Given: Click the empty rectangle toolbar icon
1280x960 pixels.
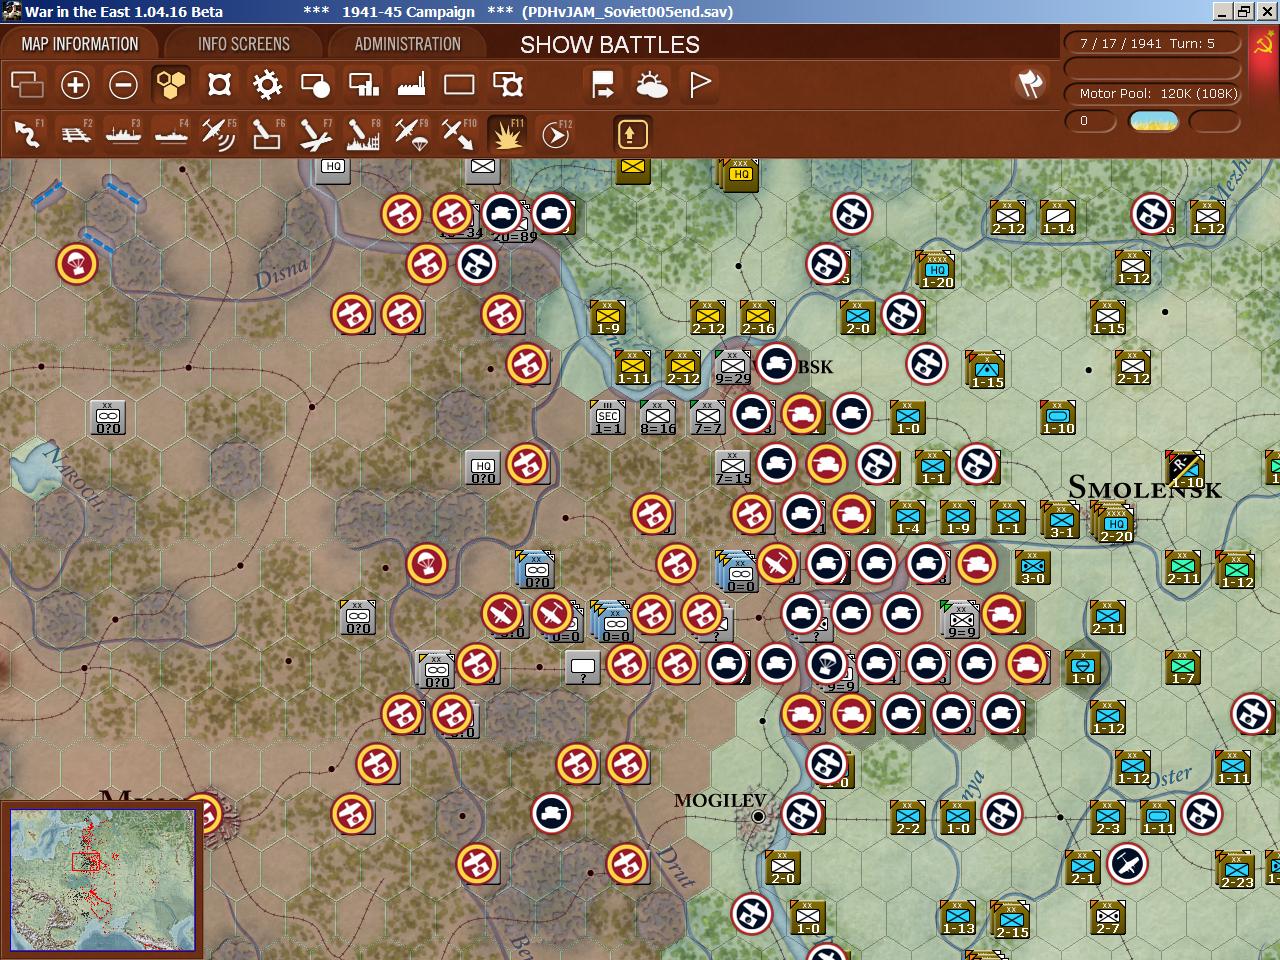Looking at the screenshot, I should point(459,85).
